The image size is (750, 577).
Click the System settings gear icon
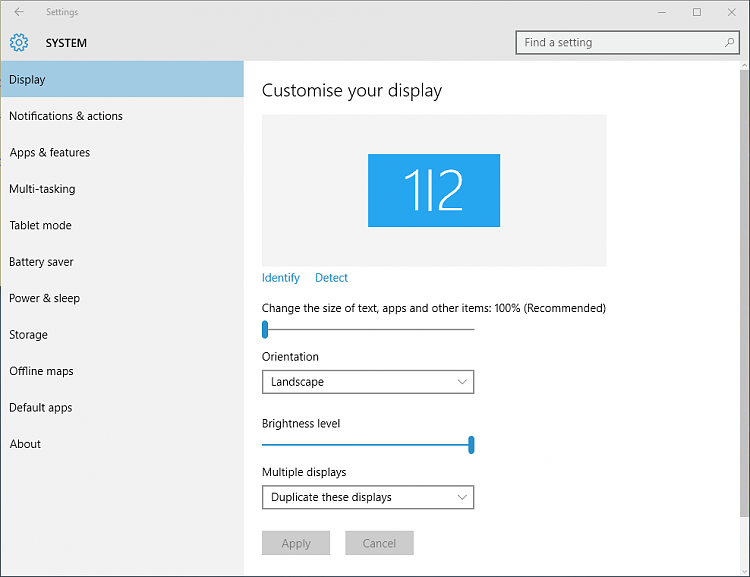pos(19,43)
